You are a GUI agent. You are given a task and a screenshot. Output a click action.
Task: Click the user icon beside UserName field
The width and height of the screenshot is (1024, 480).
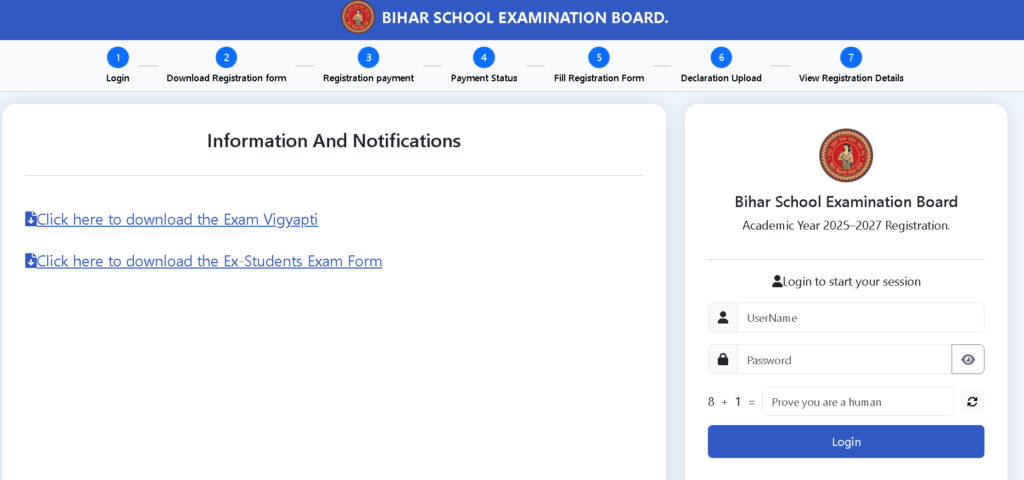click(x=722, y=317)
